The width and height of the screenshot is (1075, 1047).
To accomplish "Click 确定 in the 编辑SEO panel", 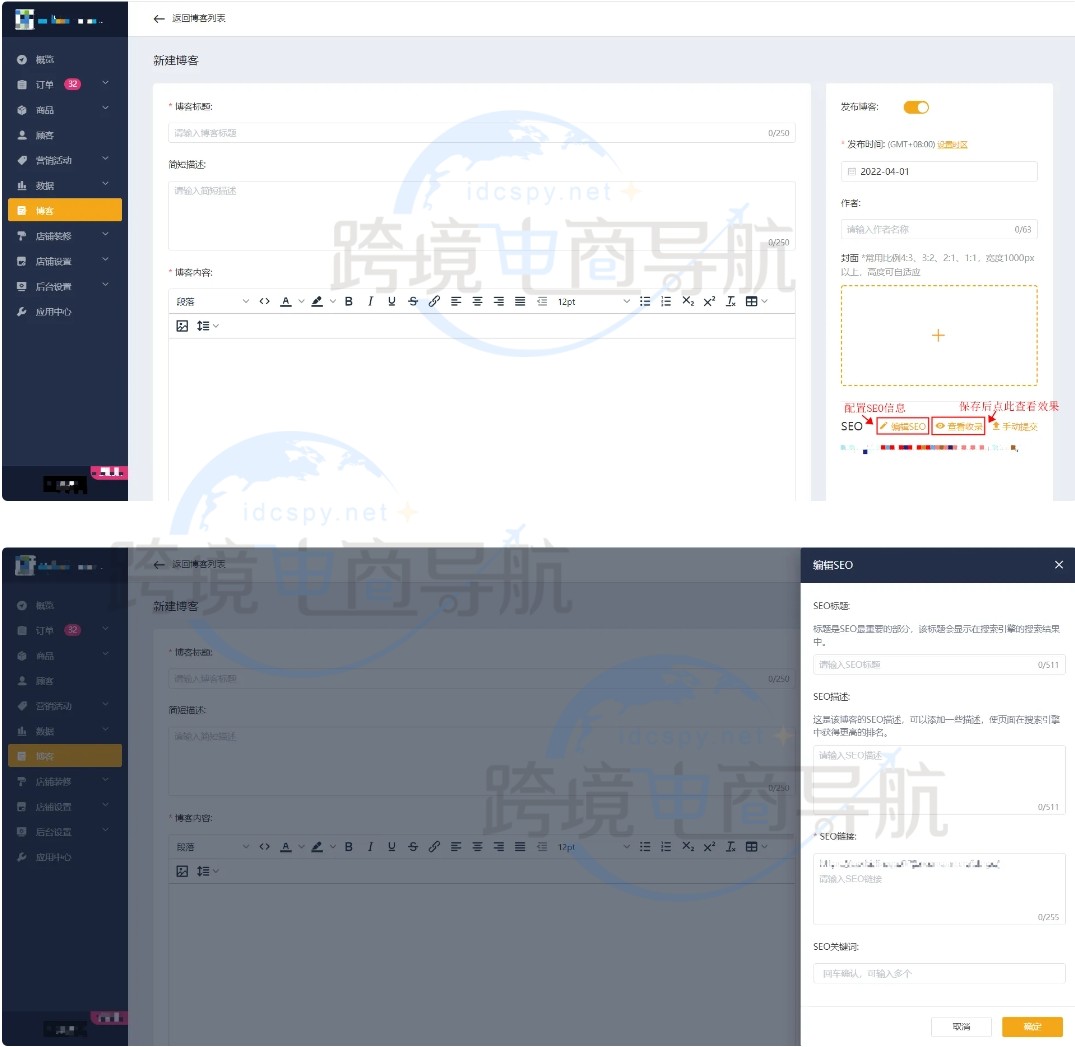I will point(1032,1027).
